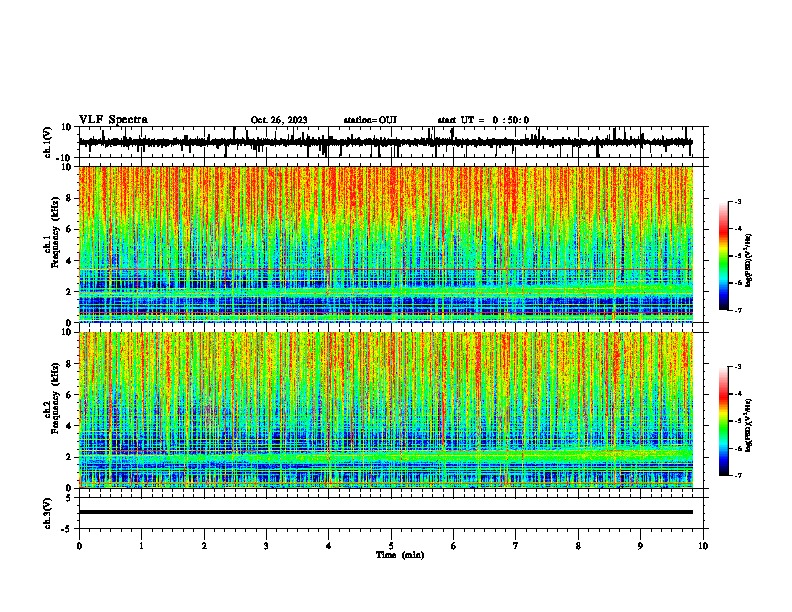Click the "ch.3(V)" axis label
792x612 pixels.
(x=48, y=513)
